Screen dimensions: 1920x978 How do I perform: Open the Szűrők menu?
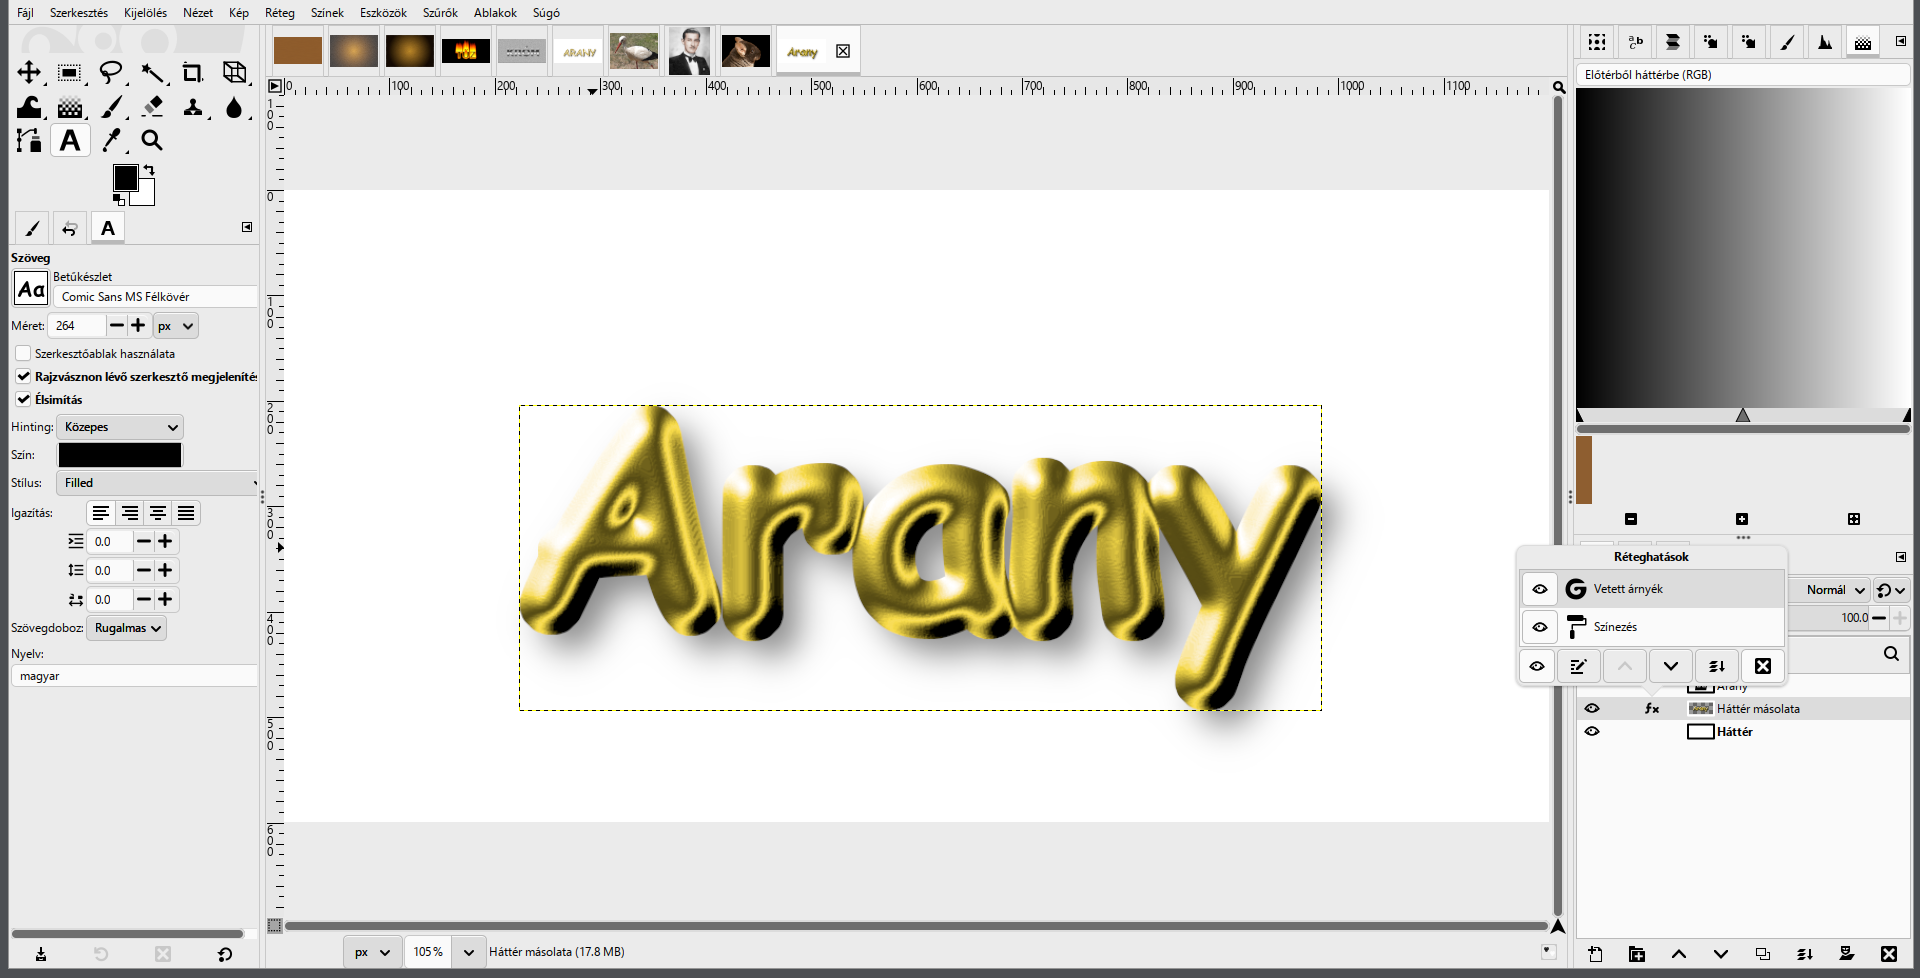[440, 13]
